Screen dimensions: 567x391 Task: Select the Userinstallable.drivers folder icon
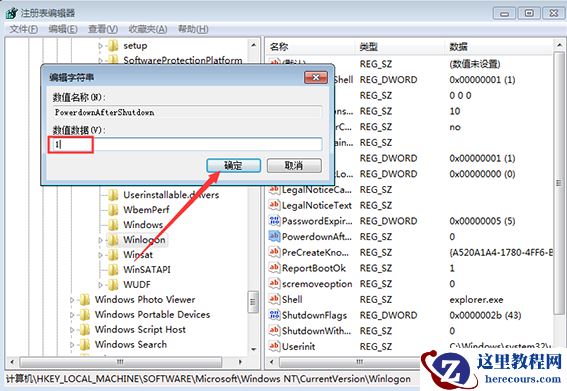point(113,195)
